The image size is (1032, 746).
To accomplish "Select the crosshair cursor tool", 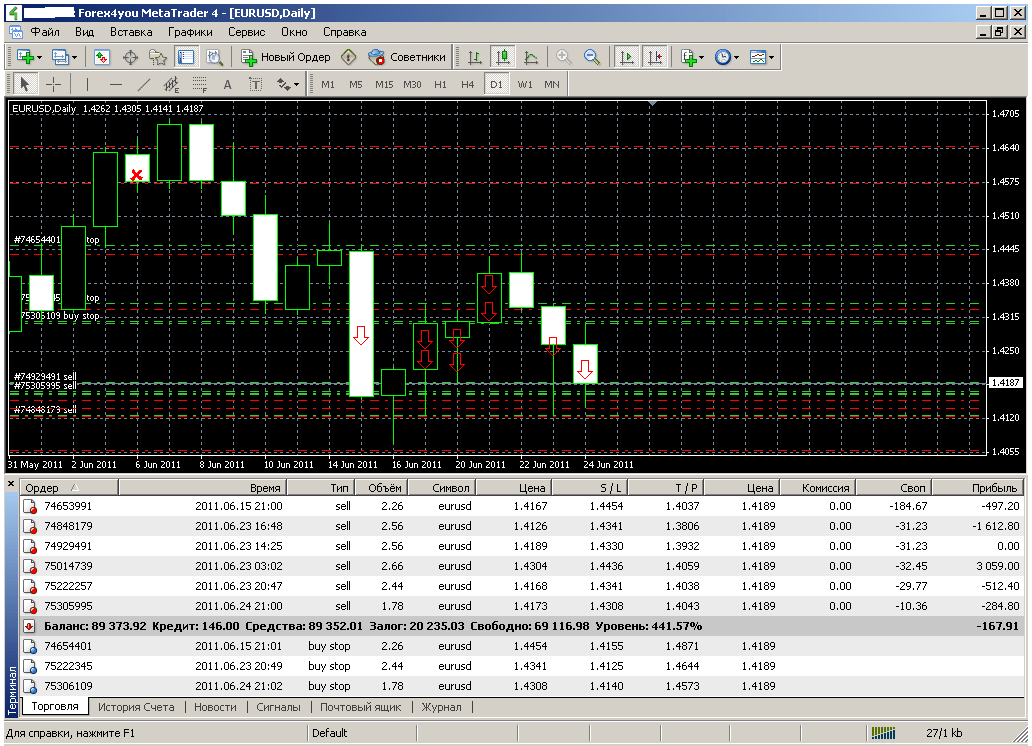I will (x=54, y=84).
